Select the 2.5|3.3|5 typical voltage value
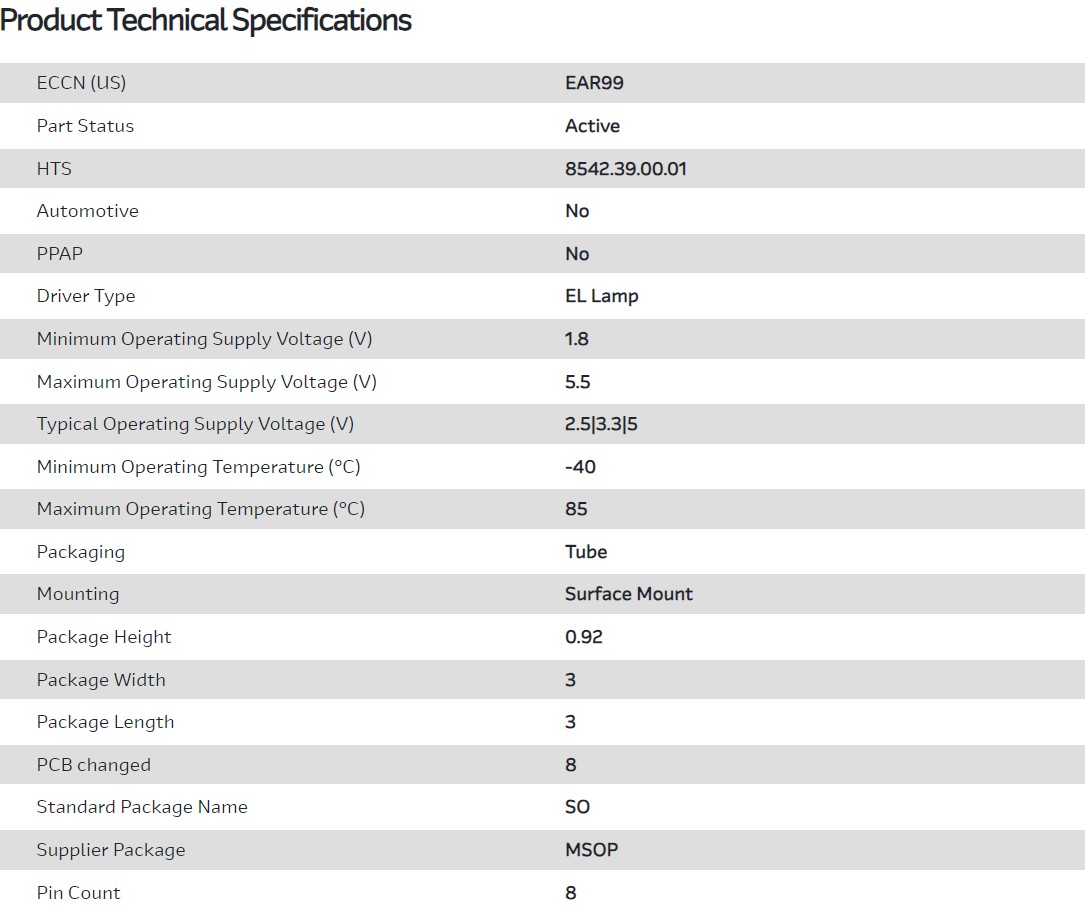The image size is (1085, 906). point(601,424)
